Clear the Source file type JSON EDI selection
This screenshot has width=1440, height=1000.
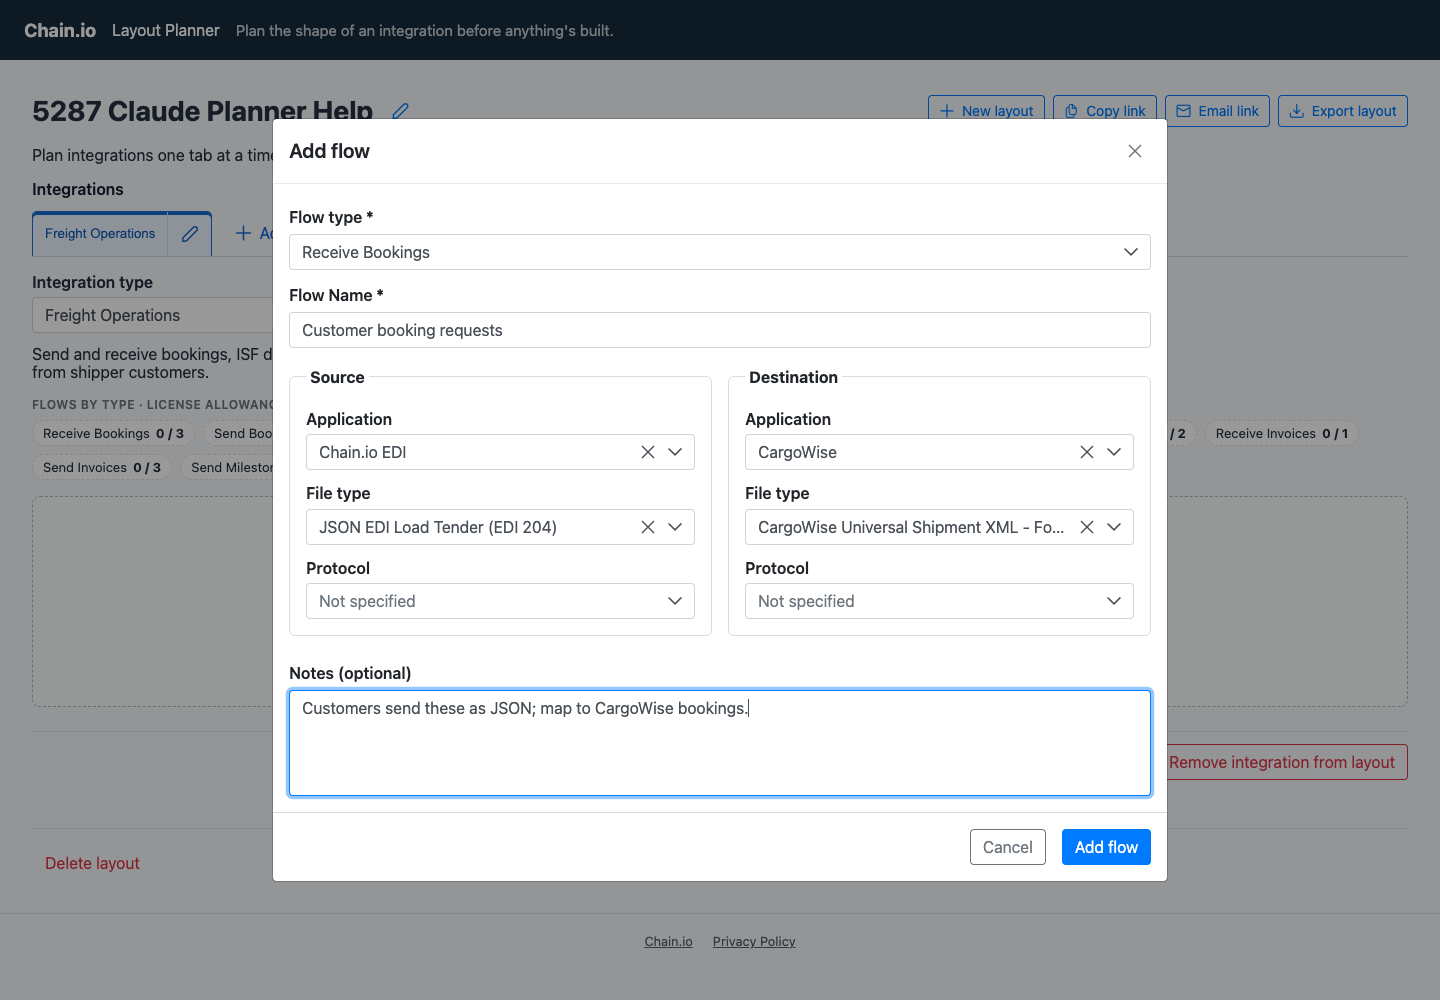pyautogui.click(x=648, y=527)
